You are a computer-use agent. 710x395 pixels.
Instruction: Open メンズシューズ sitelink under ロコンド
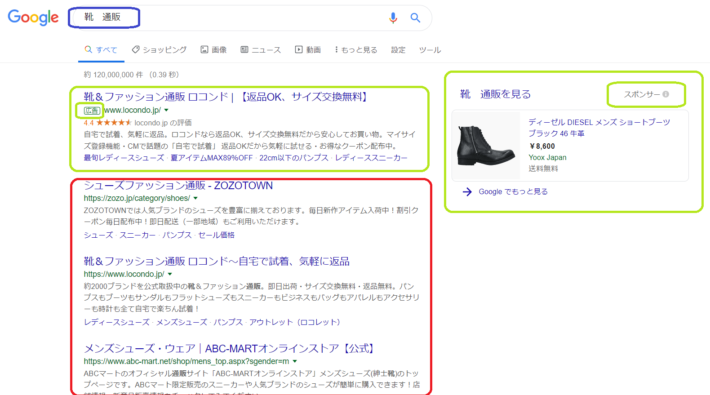point(182,322)
